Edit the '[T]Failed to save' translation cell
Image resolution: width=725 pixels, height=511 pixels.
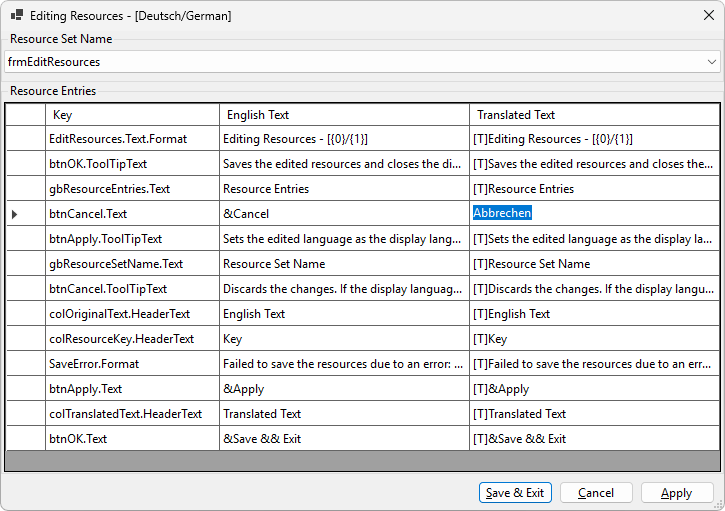point(595,363)
